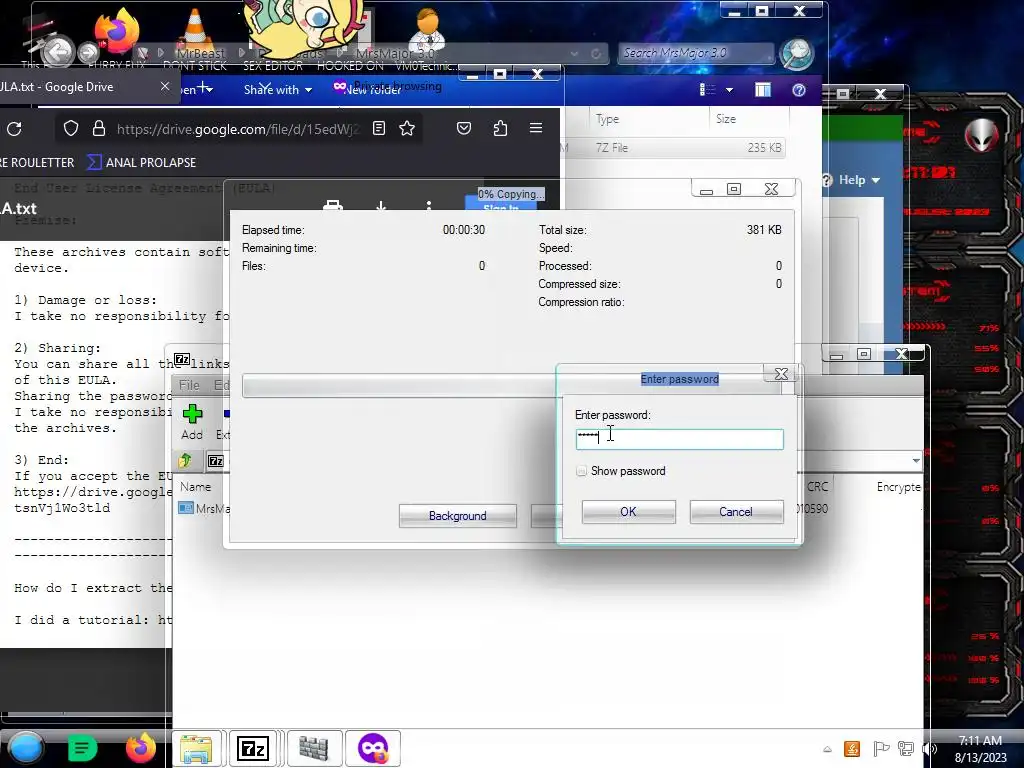Click the Alienware alien head icon
Screen dimensions: 1024x768
[x=982, y=135]
